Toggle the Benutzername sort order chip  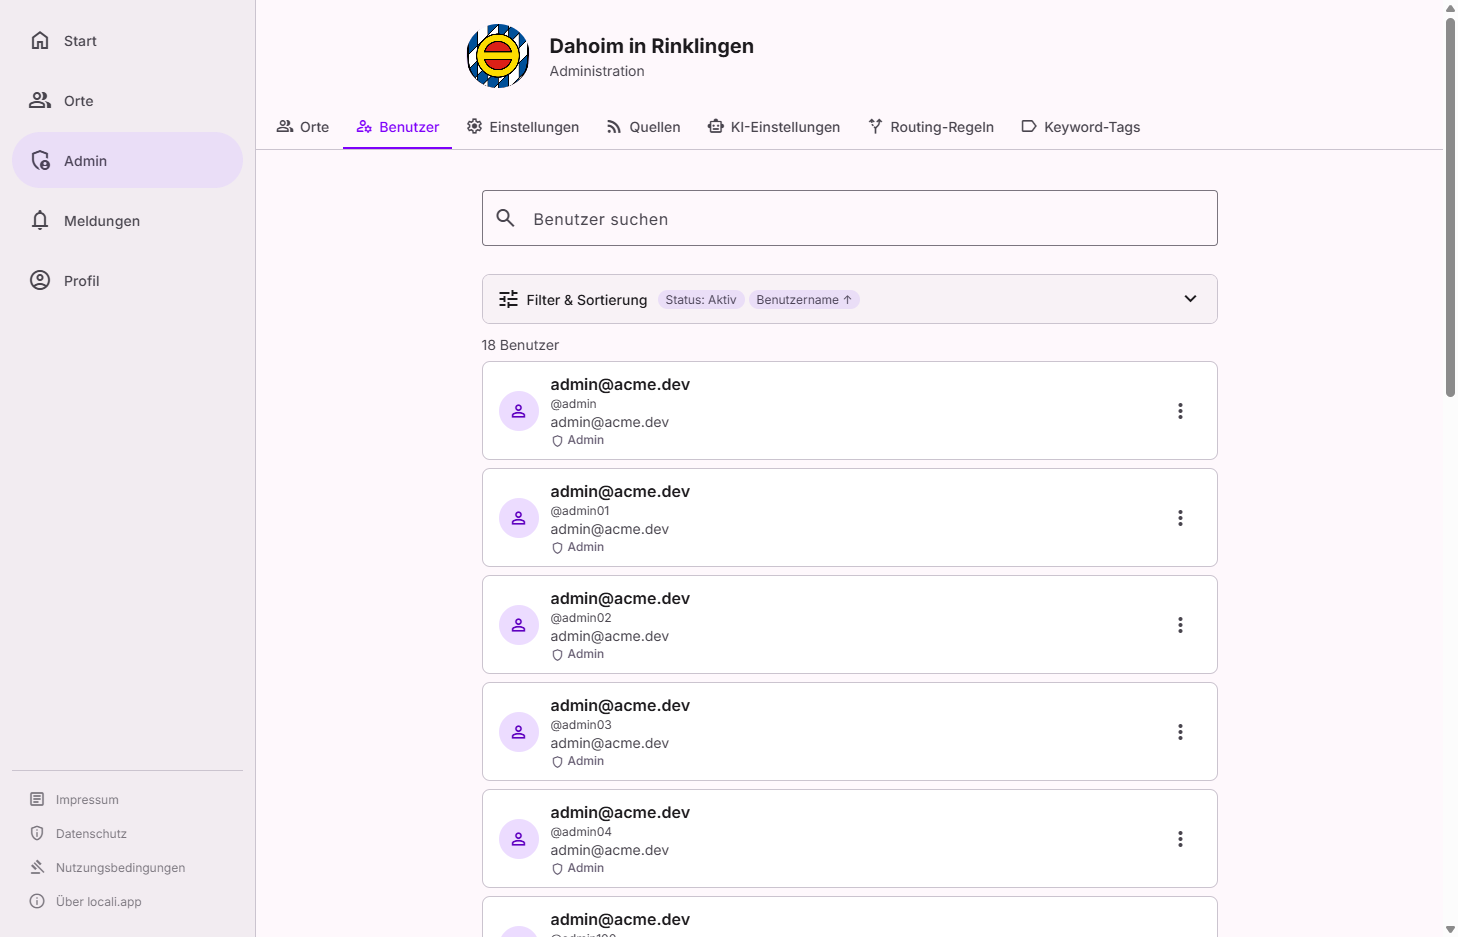click(x=804, y=300)
